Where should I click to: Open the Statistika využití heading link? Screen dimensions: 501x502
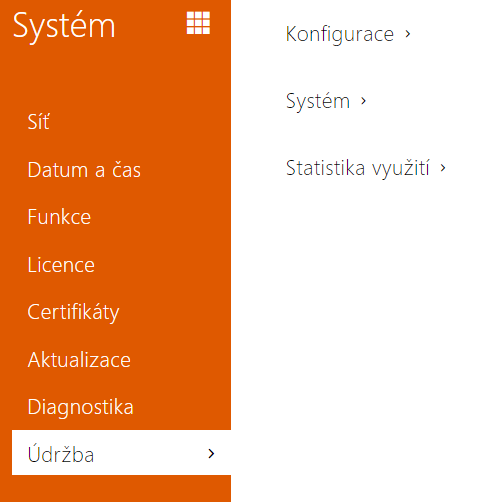pyautogui.click(x=358, y=168)
